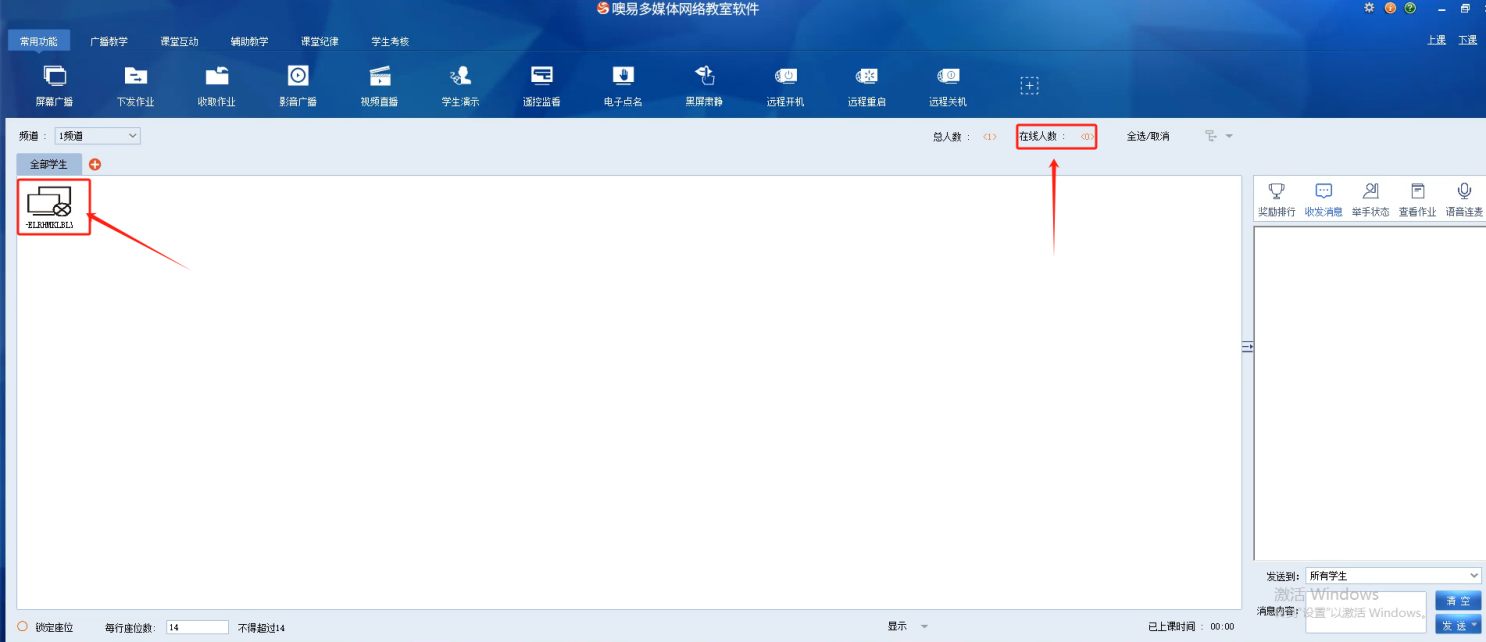
Task: Click the 清空 clear message button
Action: 1457,601
